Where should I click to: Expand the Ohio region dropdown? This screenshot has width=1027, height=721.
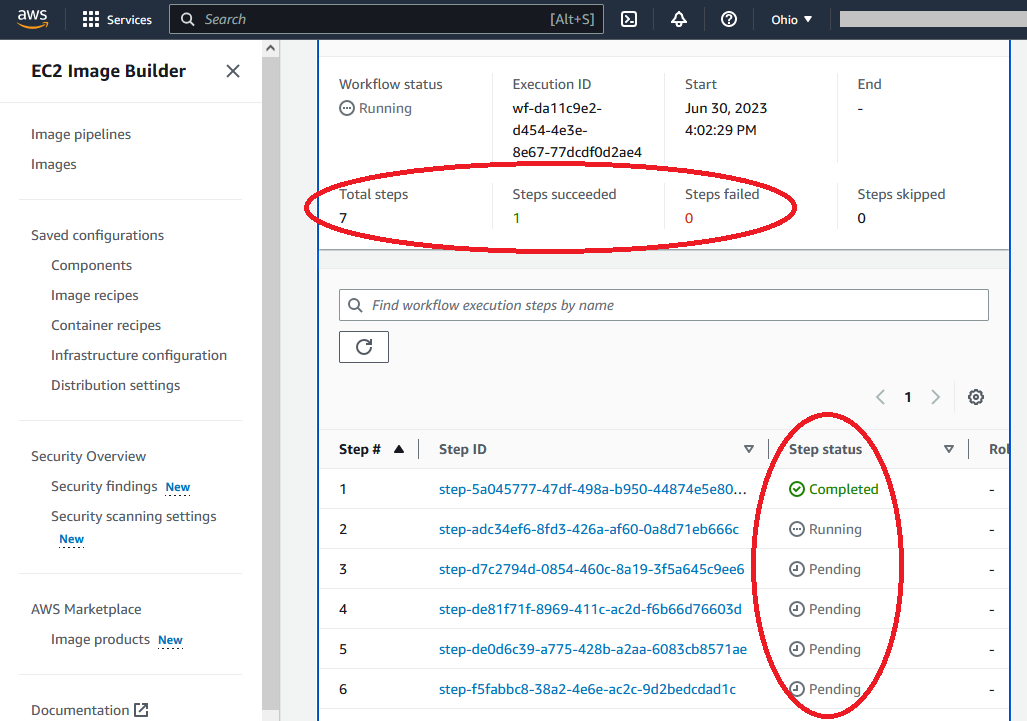[x=791, y=20]
